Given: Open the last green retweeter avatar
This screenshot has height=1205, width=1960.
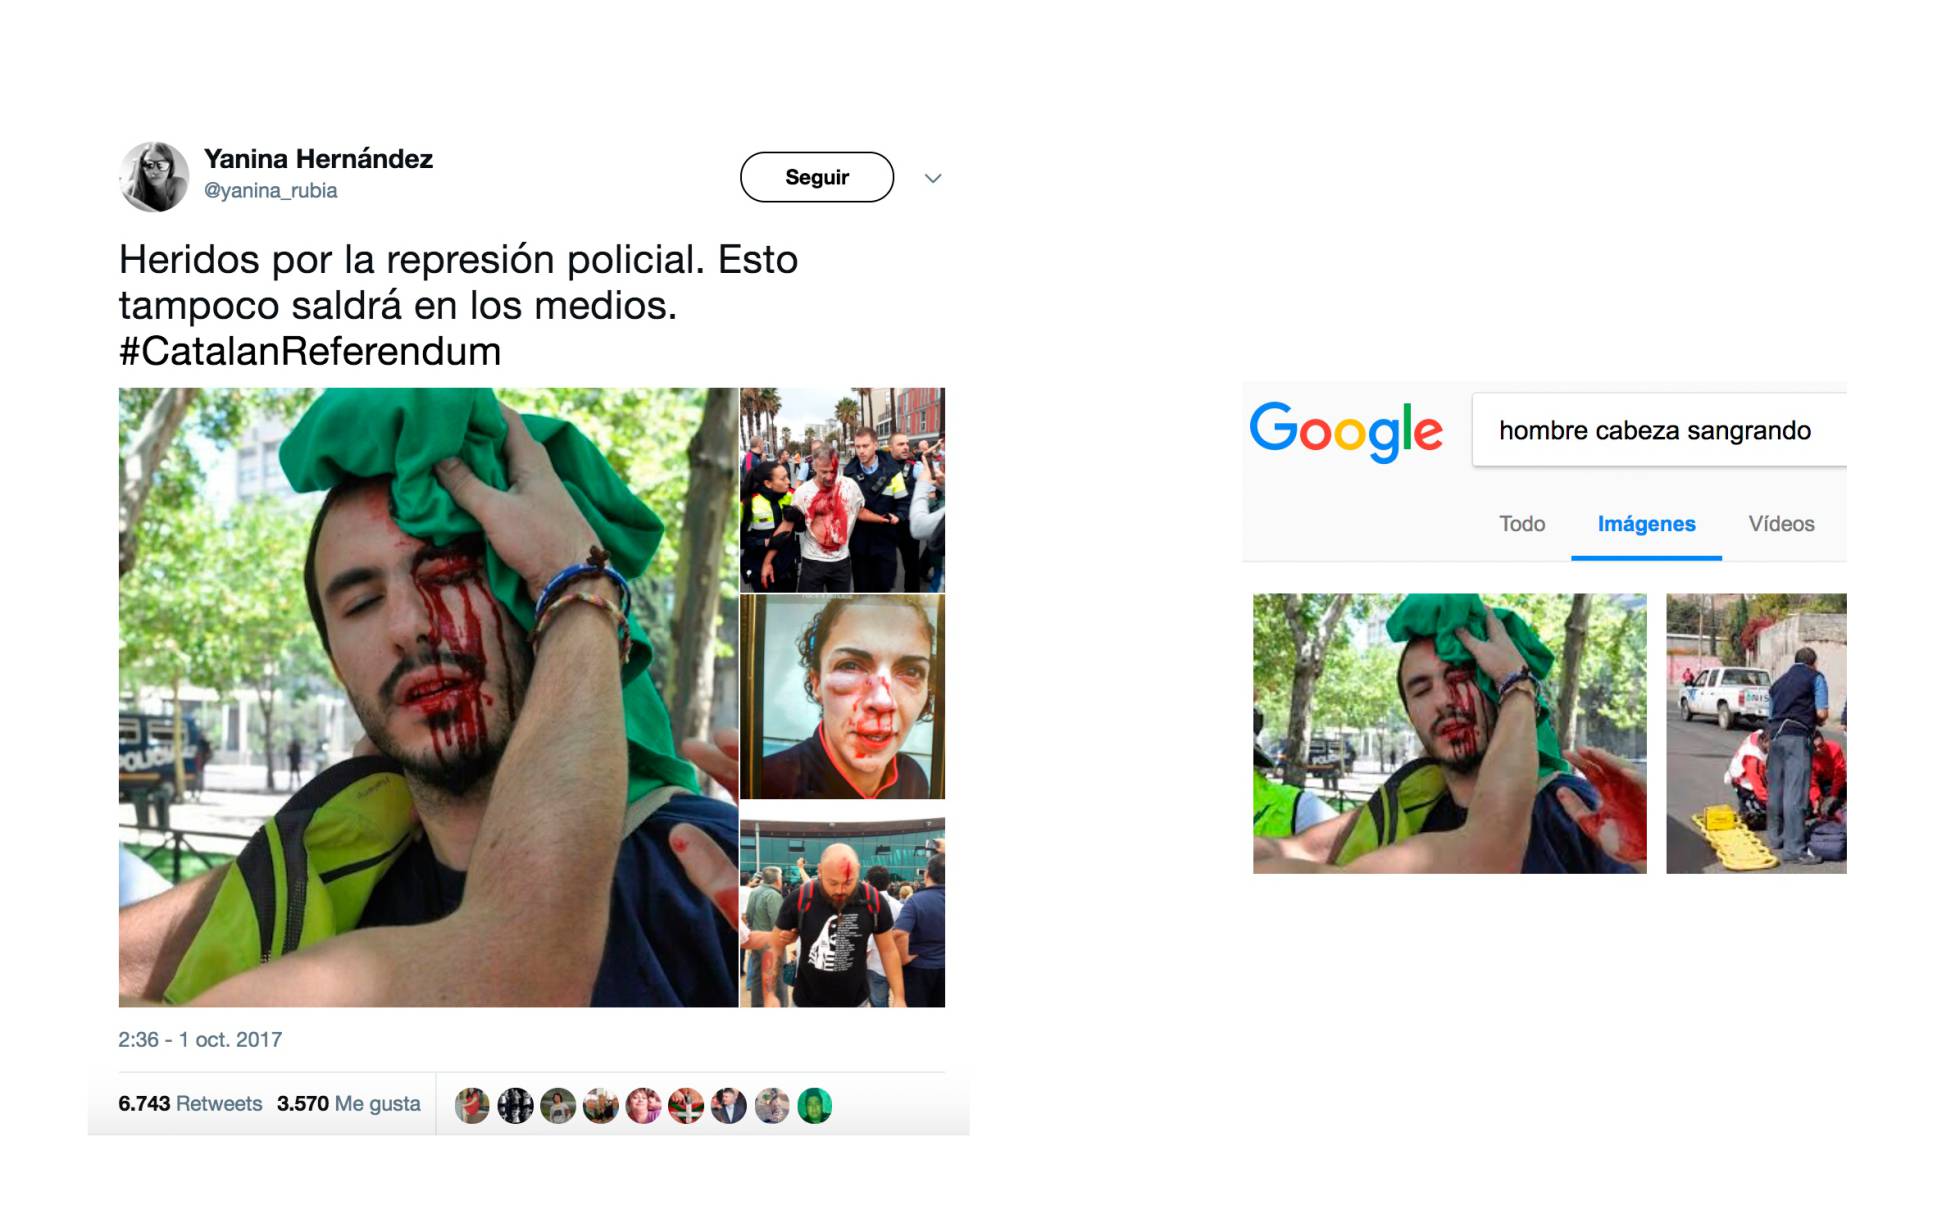Looking at the screenshot, I should 815,1105.
